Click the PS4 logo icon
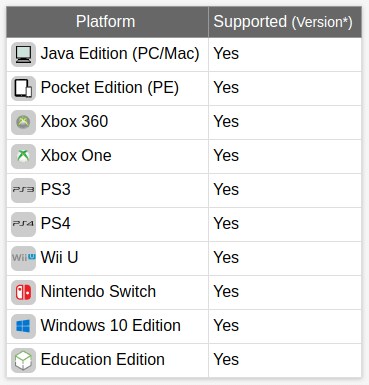The image size is (369, 385). [23, 224]
